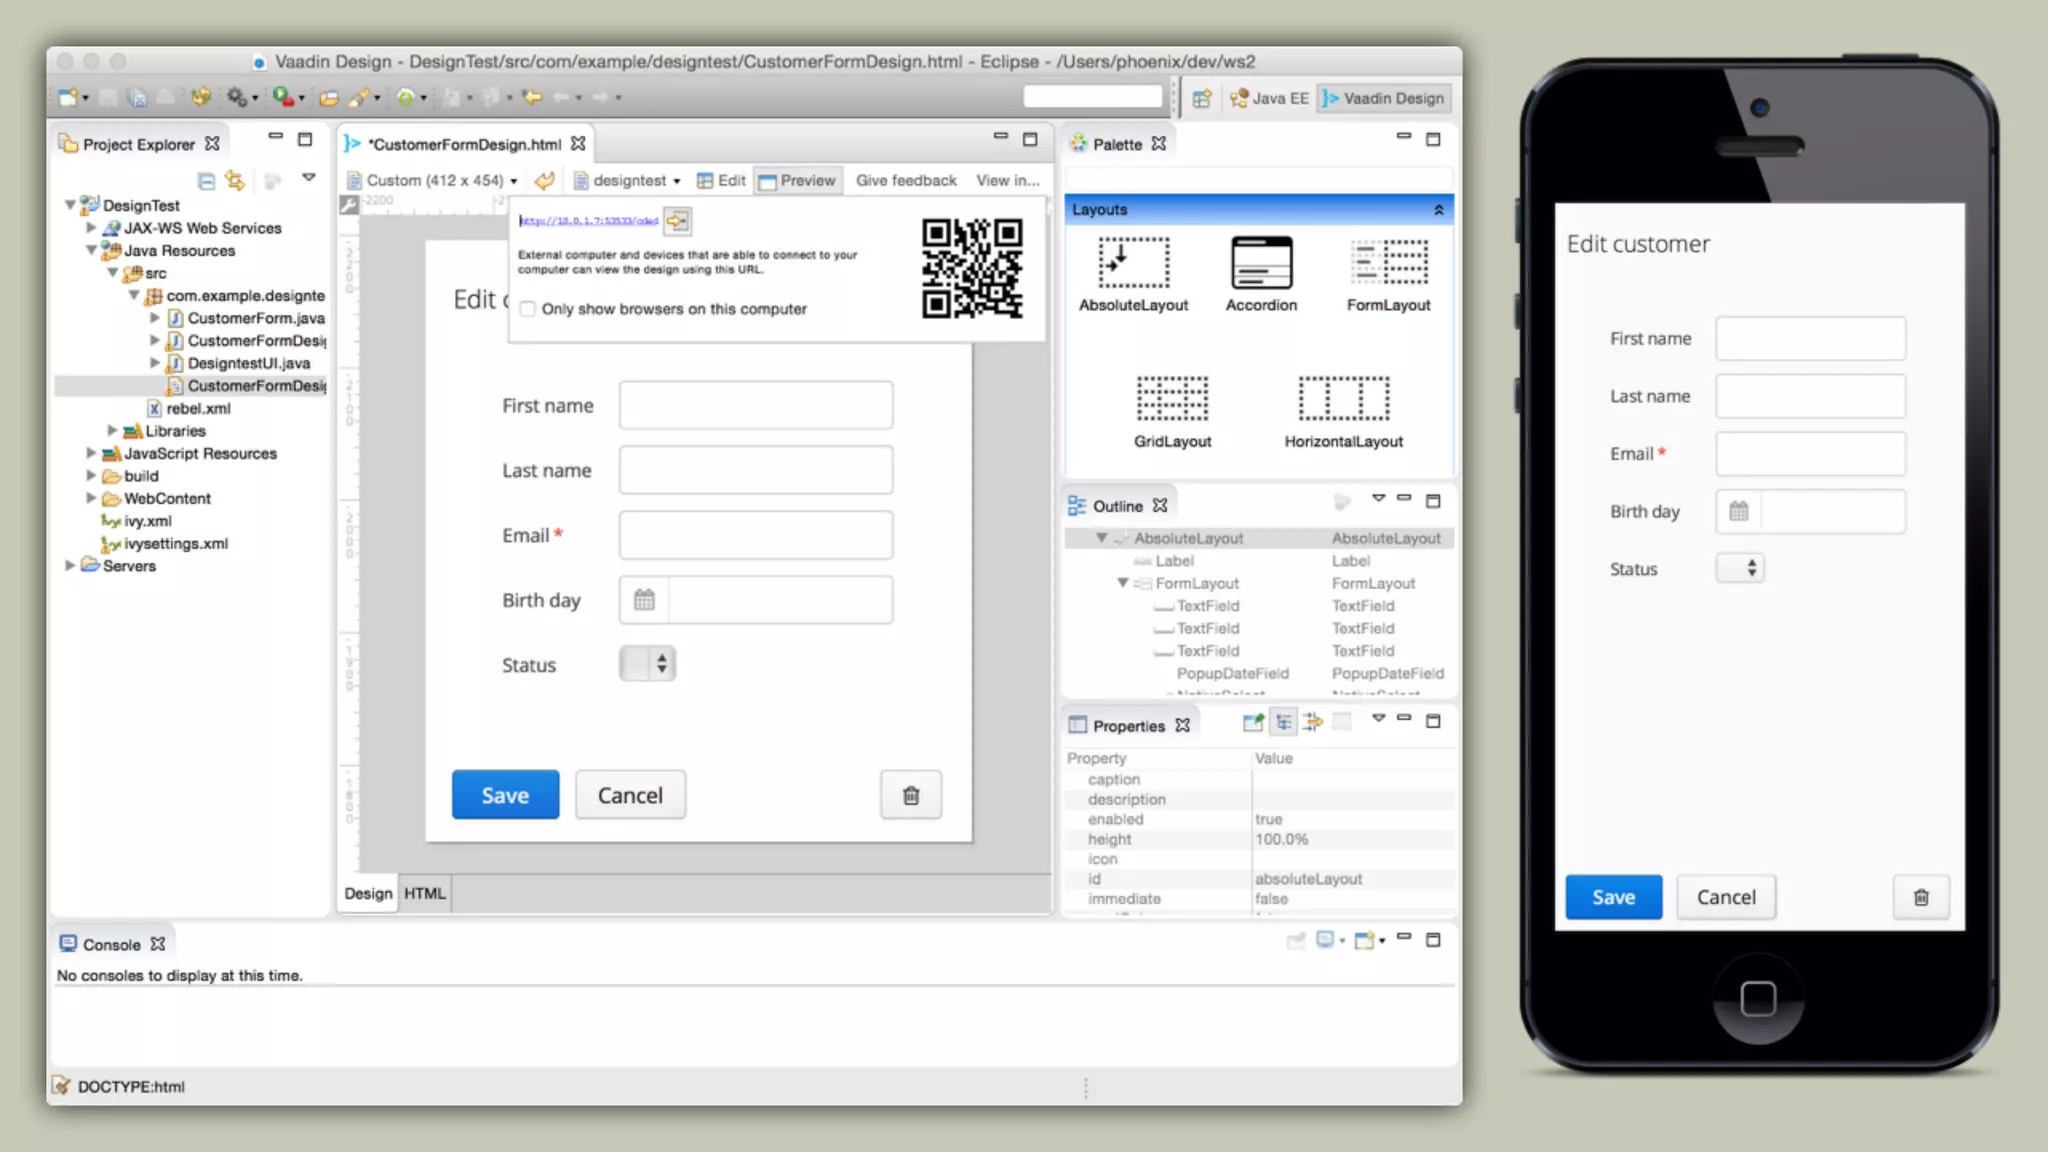Open the Status select in designer

648,664
